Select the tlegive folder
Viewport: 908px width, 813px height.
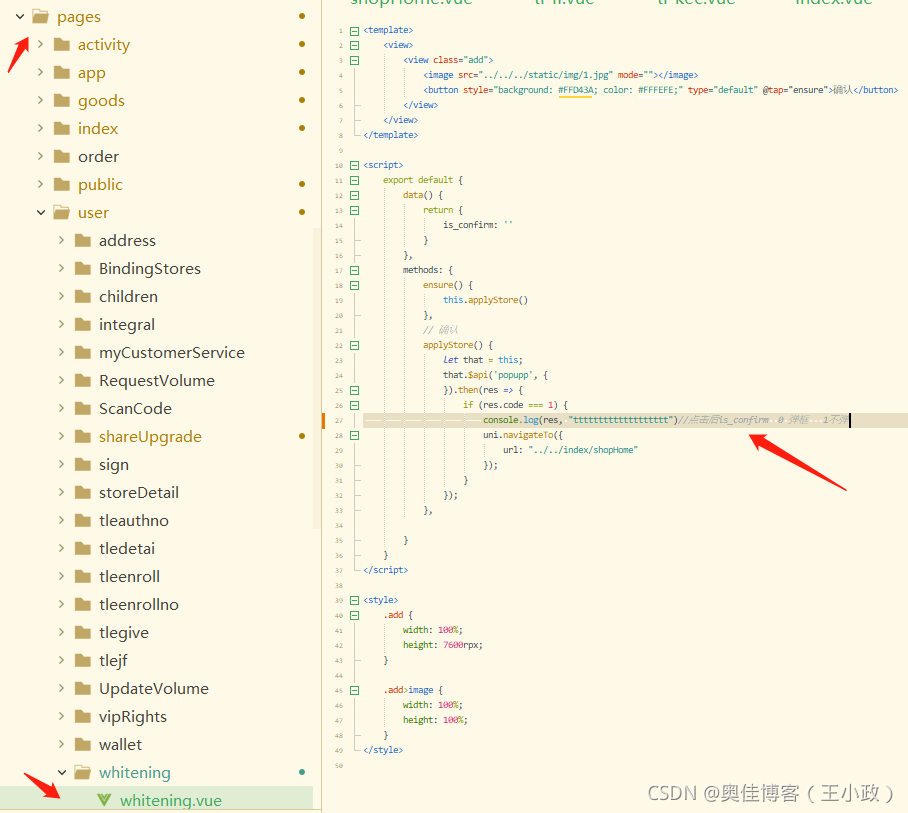coord(123,632)
